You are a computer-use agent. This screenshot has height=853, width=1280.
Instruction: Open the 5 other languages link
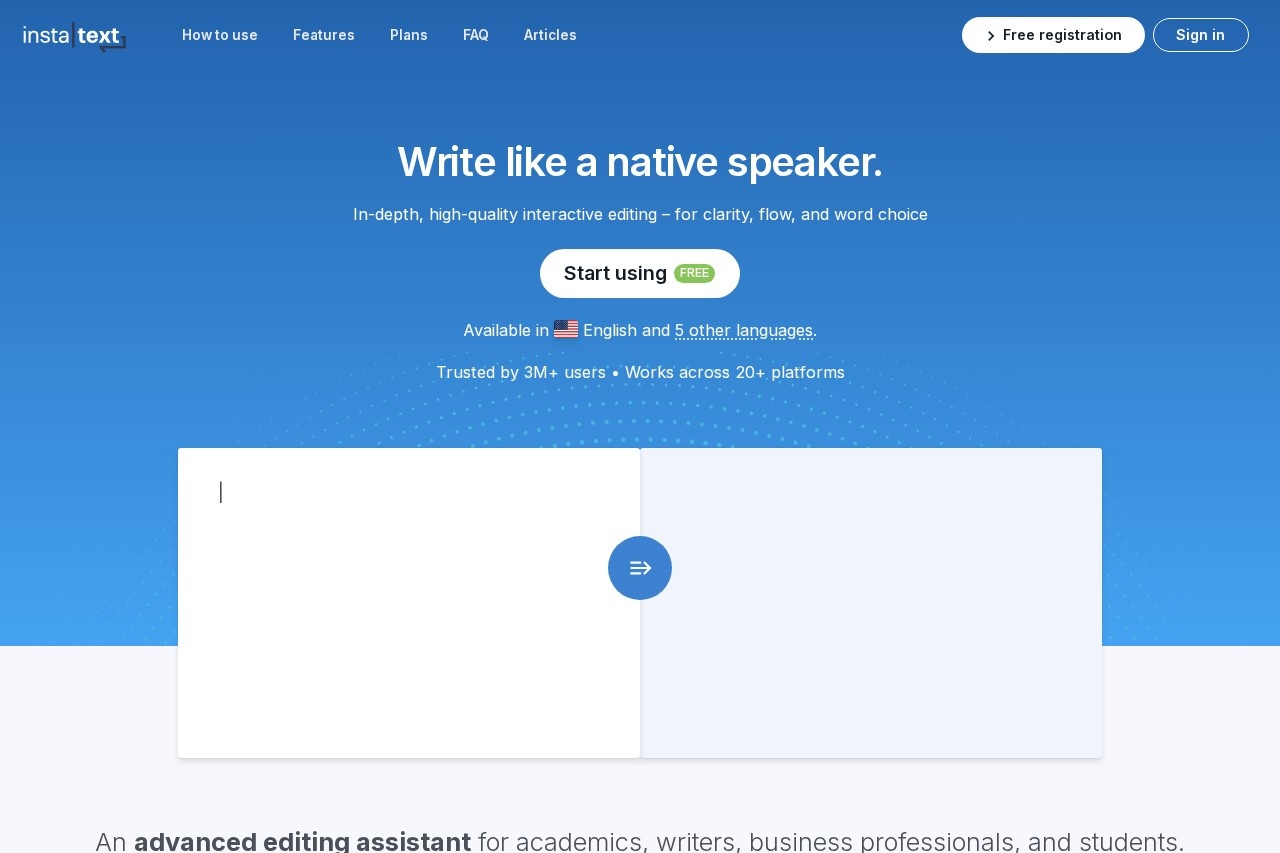(x=744, y=330)
